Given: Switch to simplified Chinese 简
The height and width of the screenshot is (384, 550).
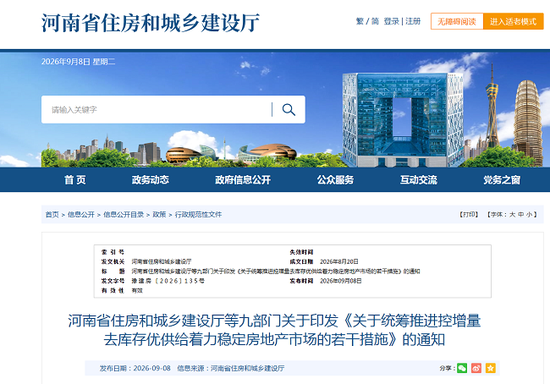Looking at the screenshot, I should [x=375, y=21].
